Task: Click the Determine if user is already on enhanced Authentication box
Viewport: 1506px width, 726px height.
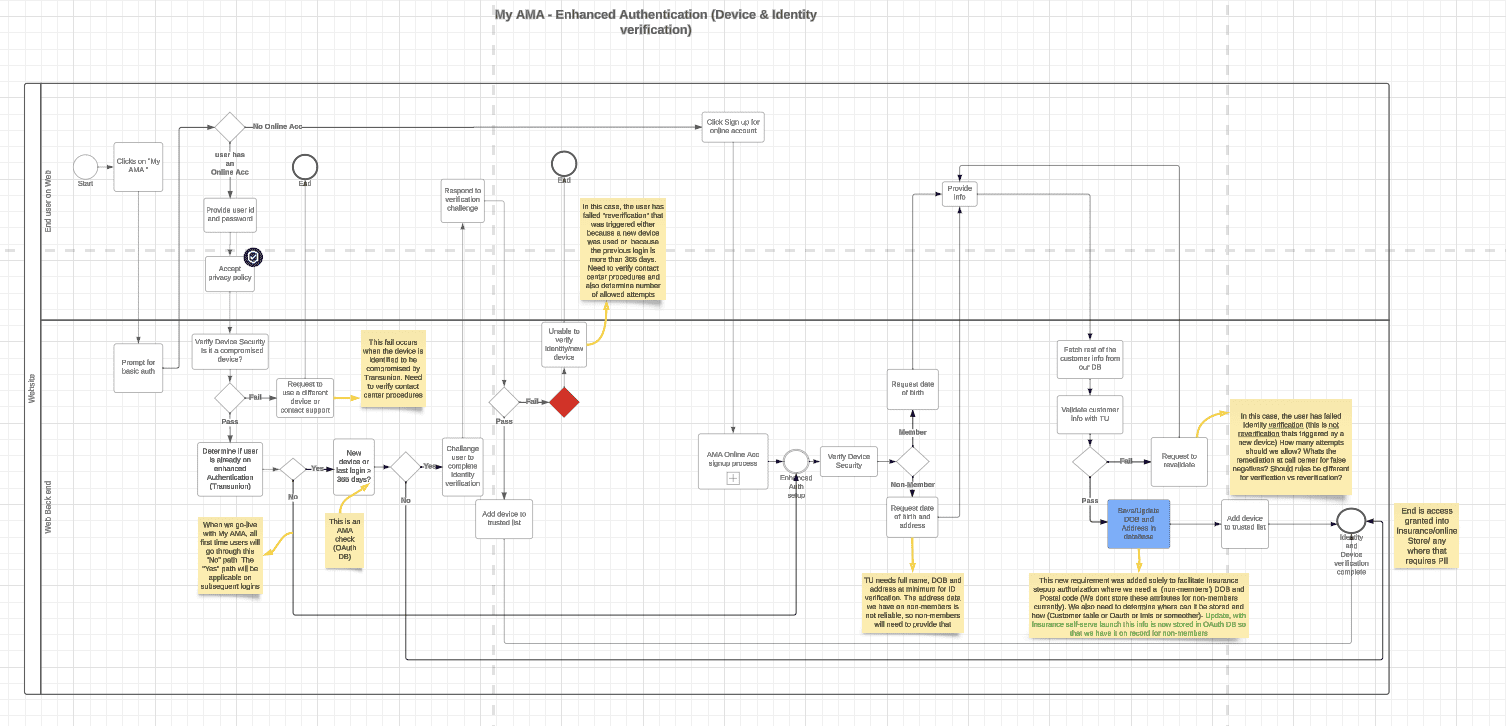Action: tap(230, 468)
